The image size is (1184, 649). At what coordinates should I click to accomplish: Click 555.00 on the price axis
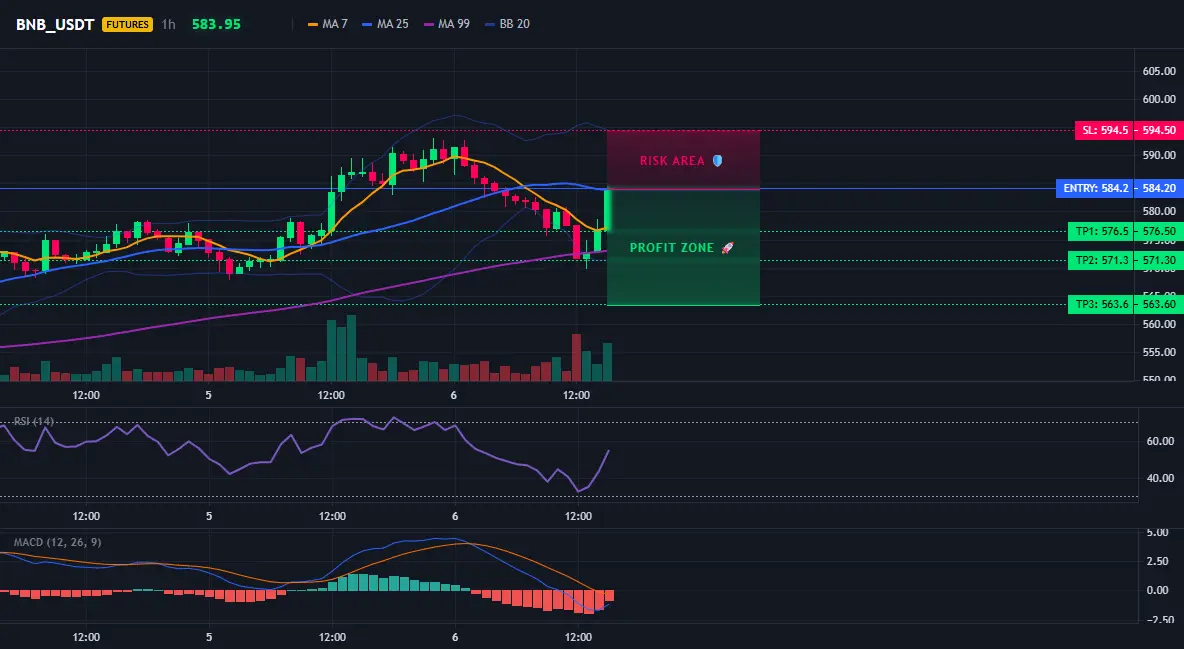(1159, 352)
